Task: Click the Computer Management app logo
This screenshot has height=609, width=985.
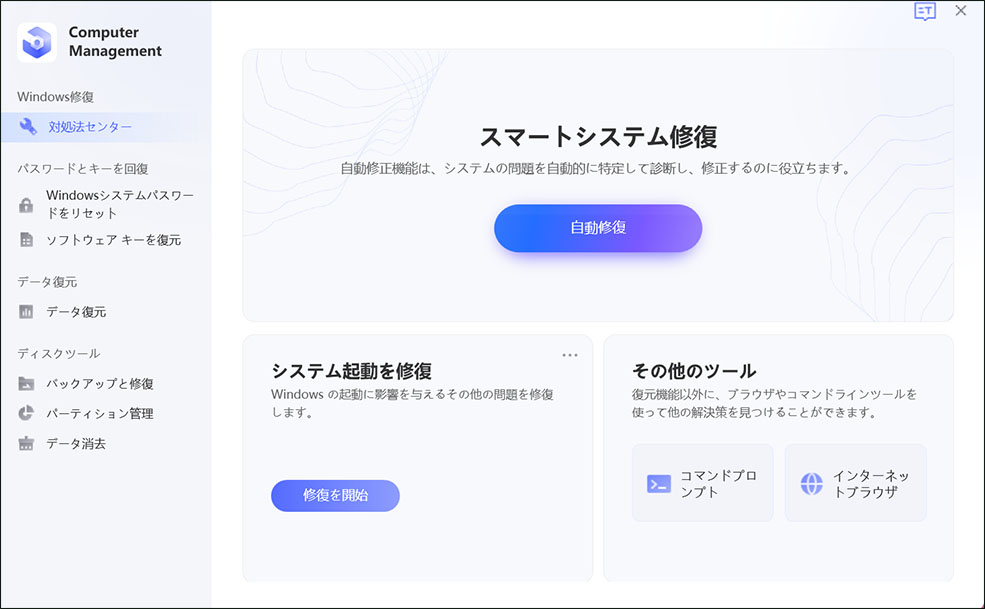Action: tap(37, 42)
